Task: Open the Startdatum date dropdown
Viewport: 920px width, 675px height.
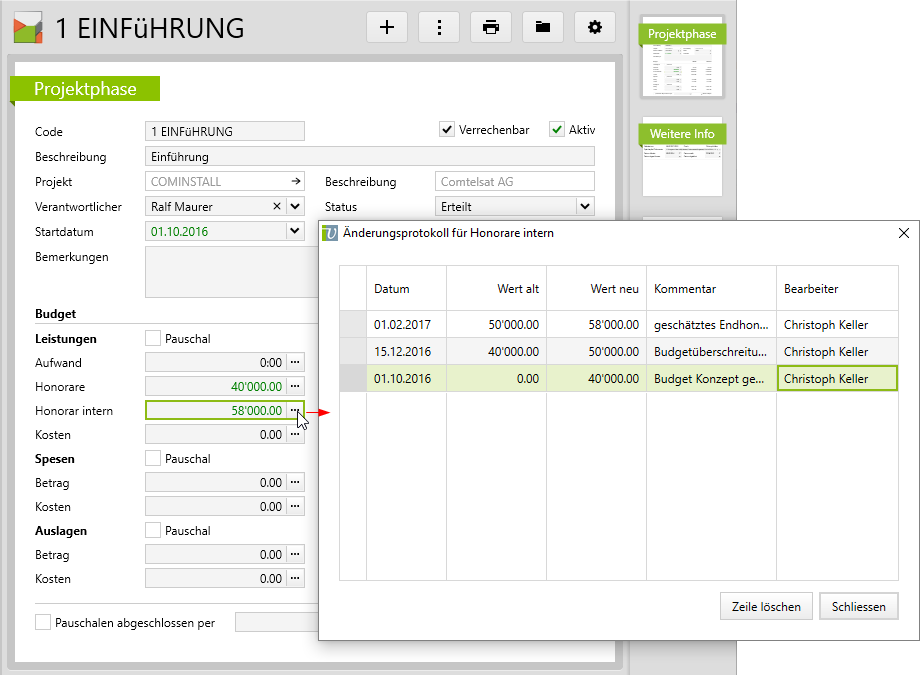Action: click(x=294, y=231)
